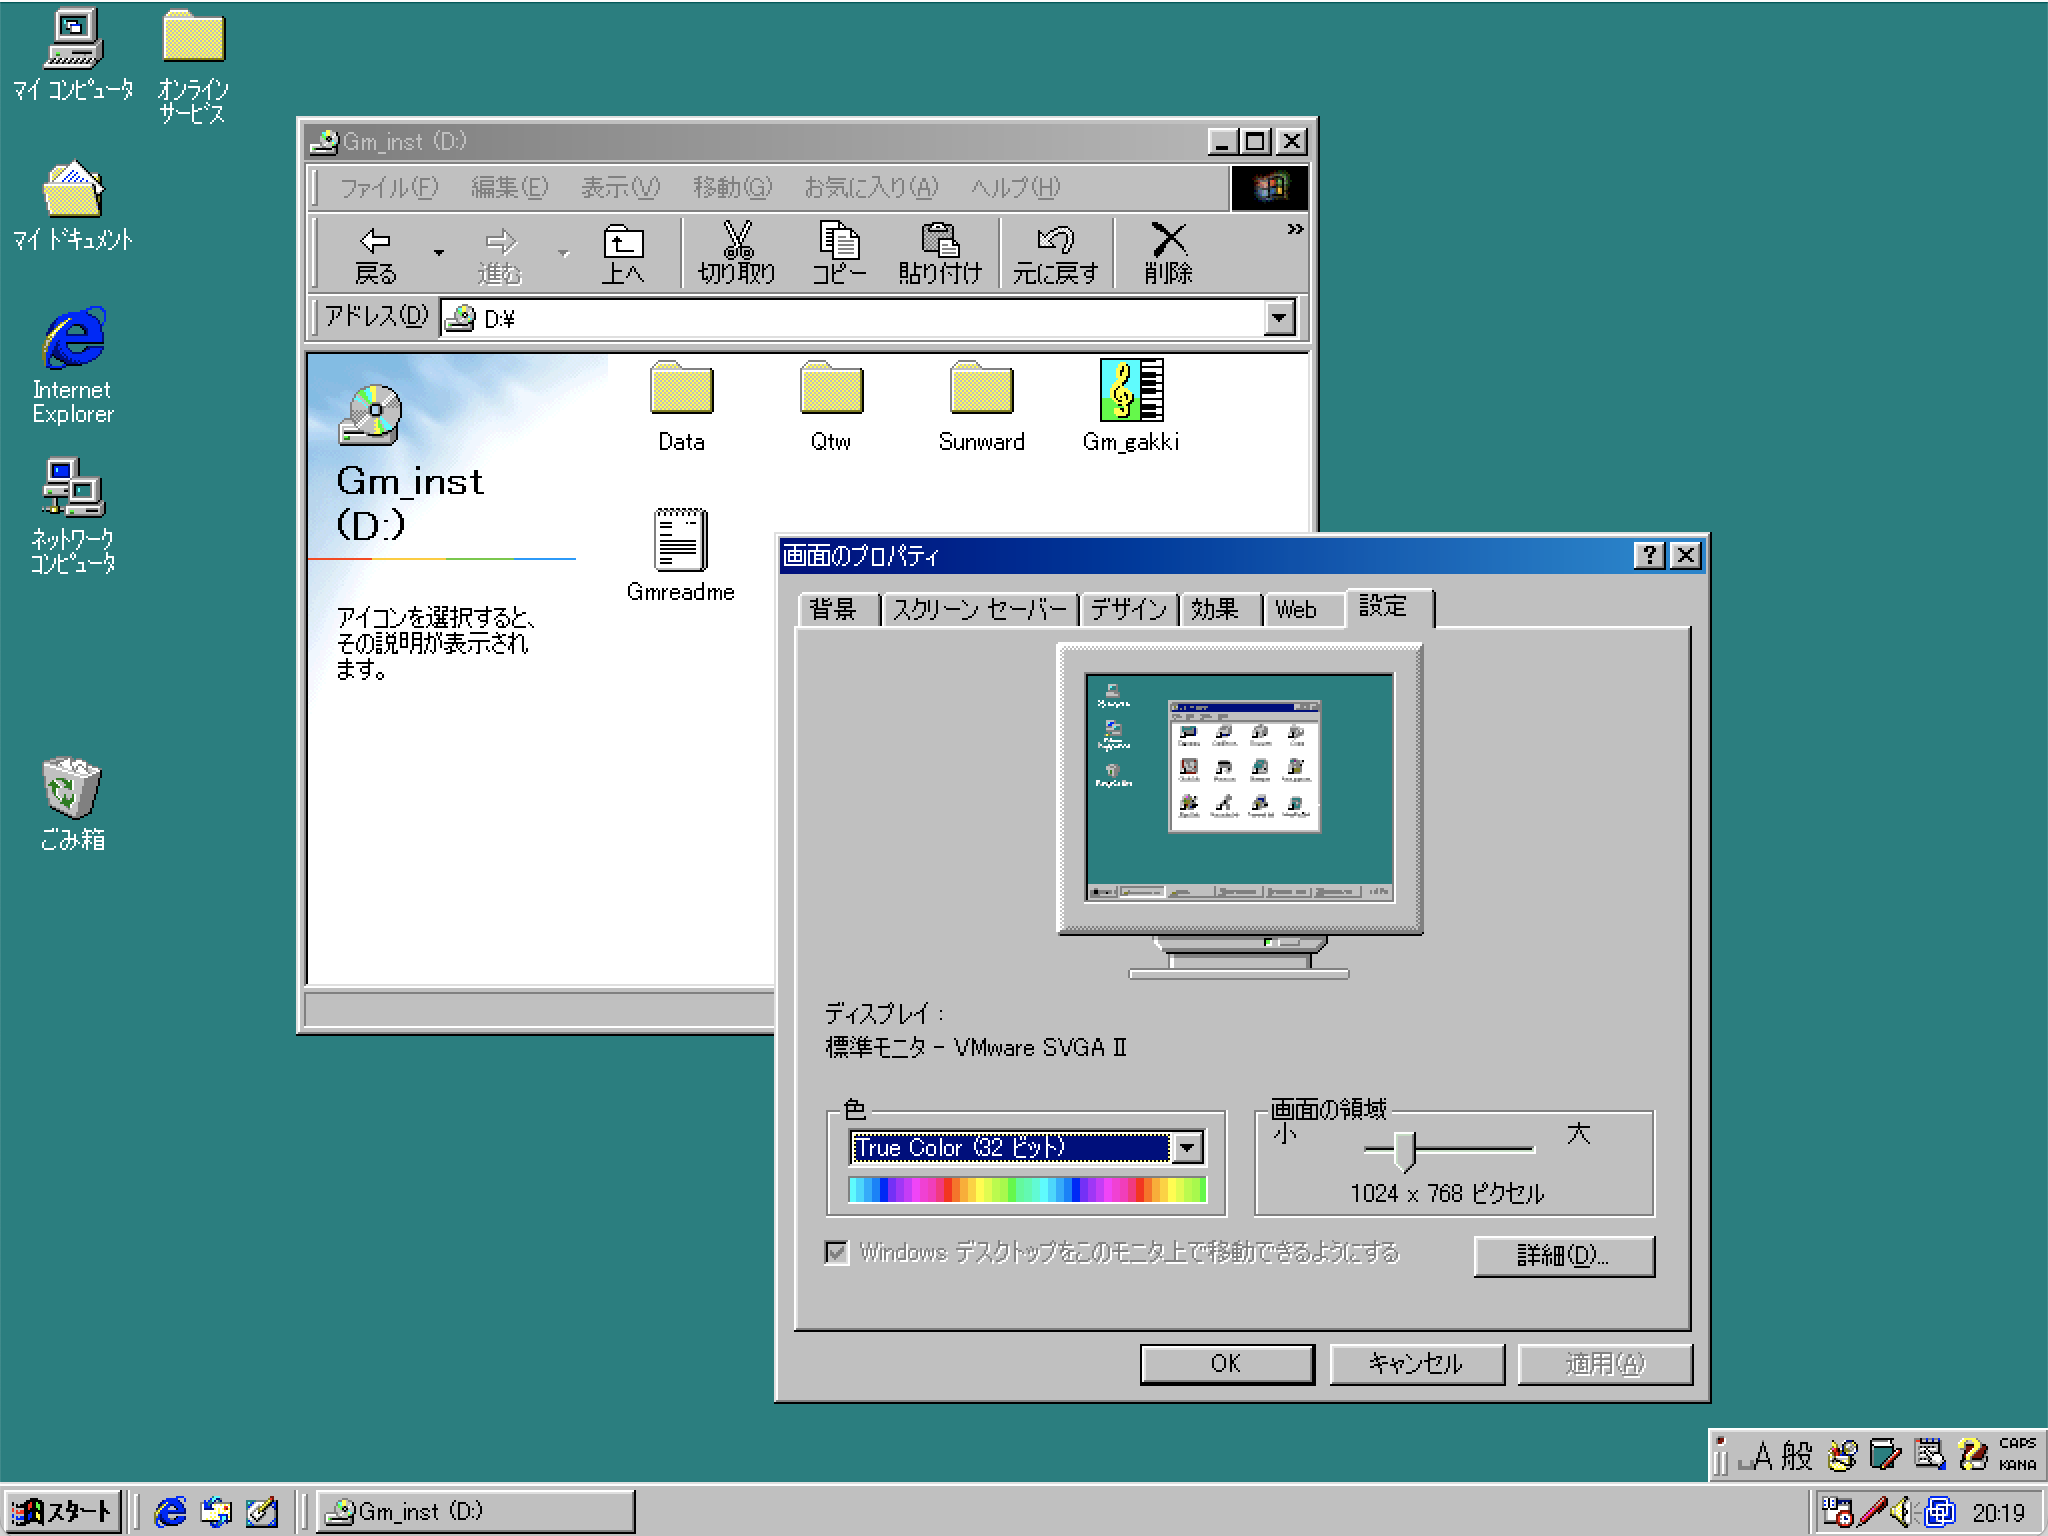Select the オンライン サービス folder icon
Image resolution: width=2048 pixels, height=1536 pixels.
click(193, 68)
